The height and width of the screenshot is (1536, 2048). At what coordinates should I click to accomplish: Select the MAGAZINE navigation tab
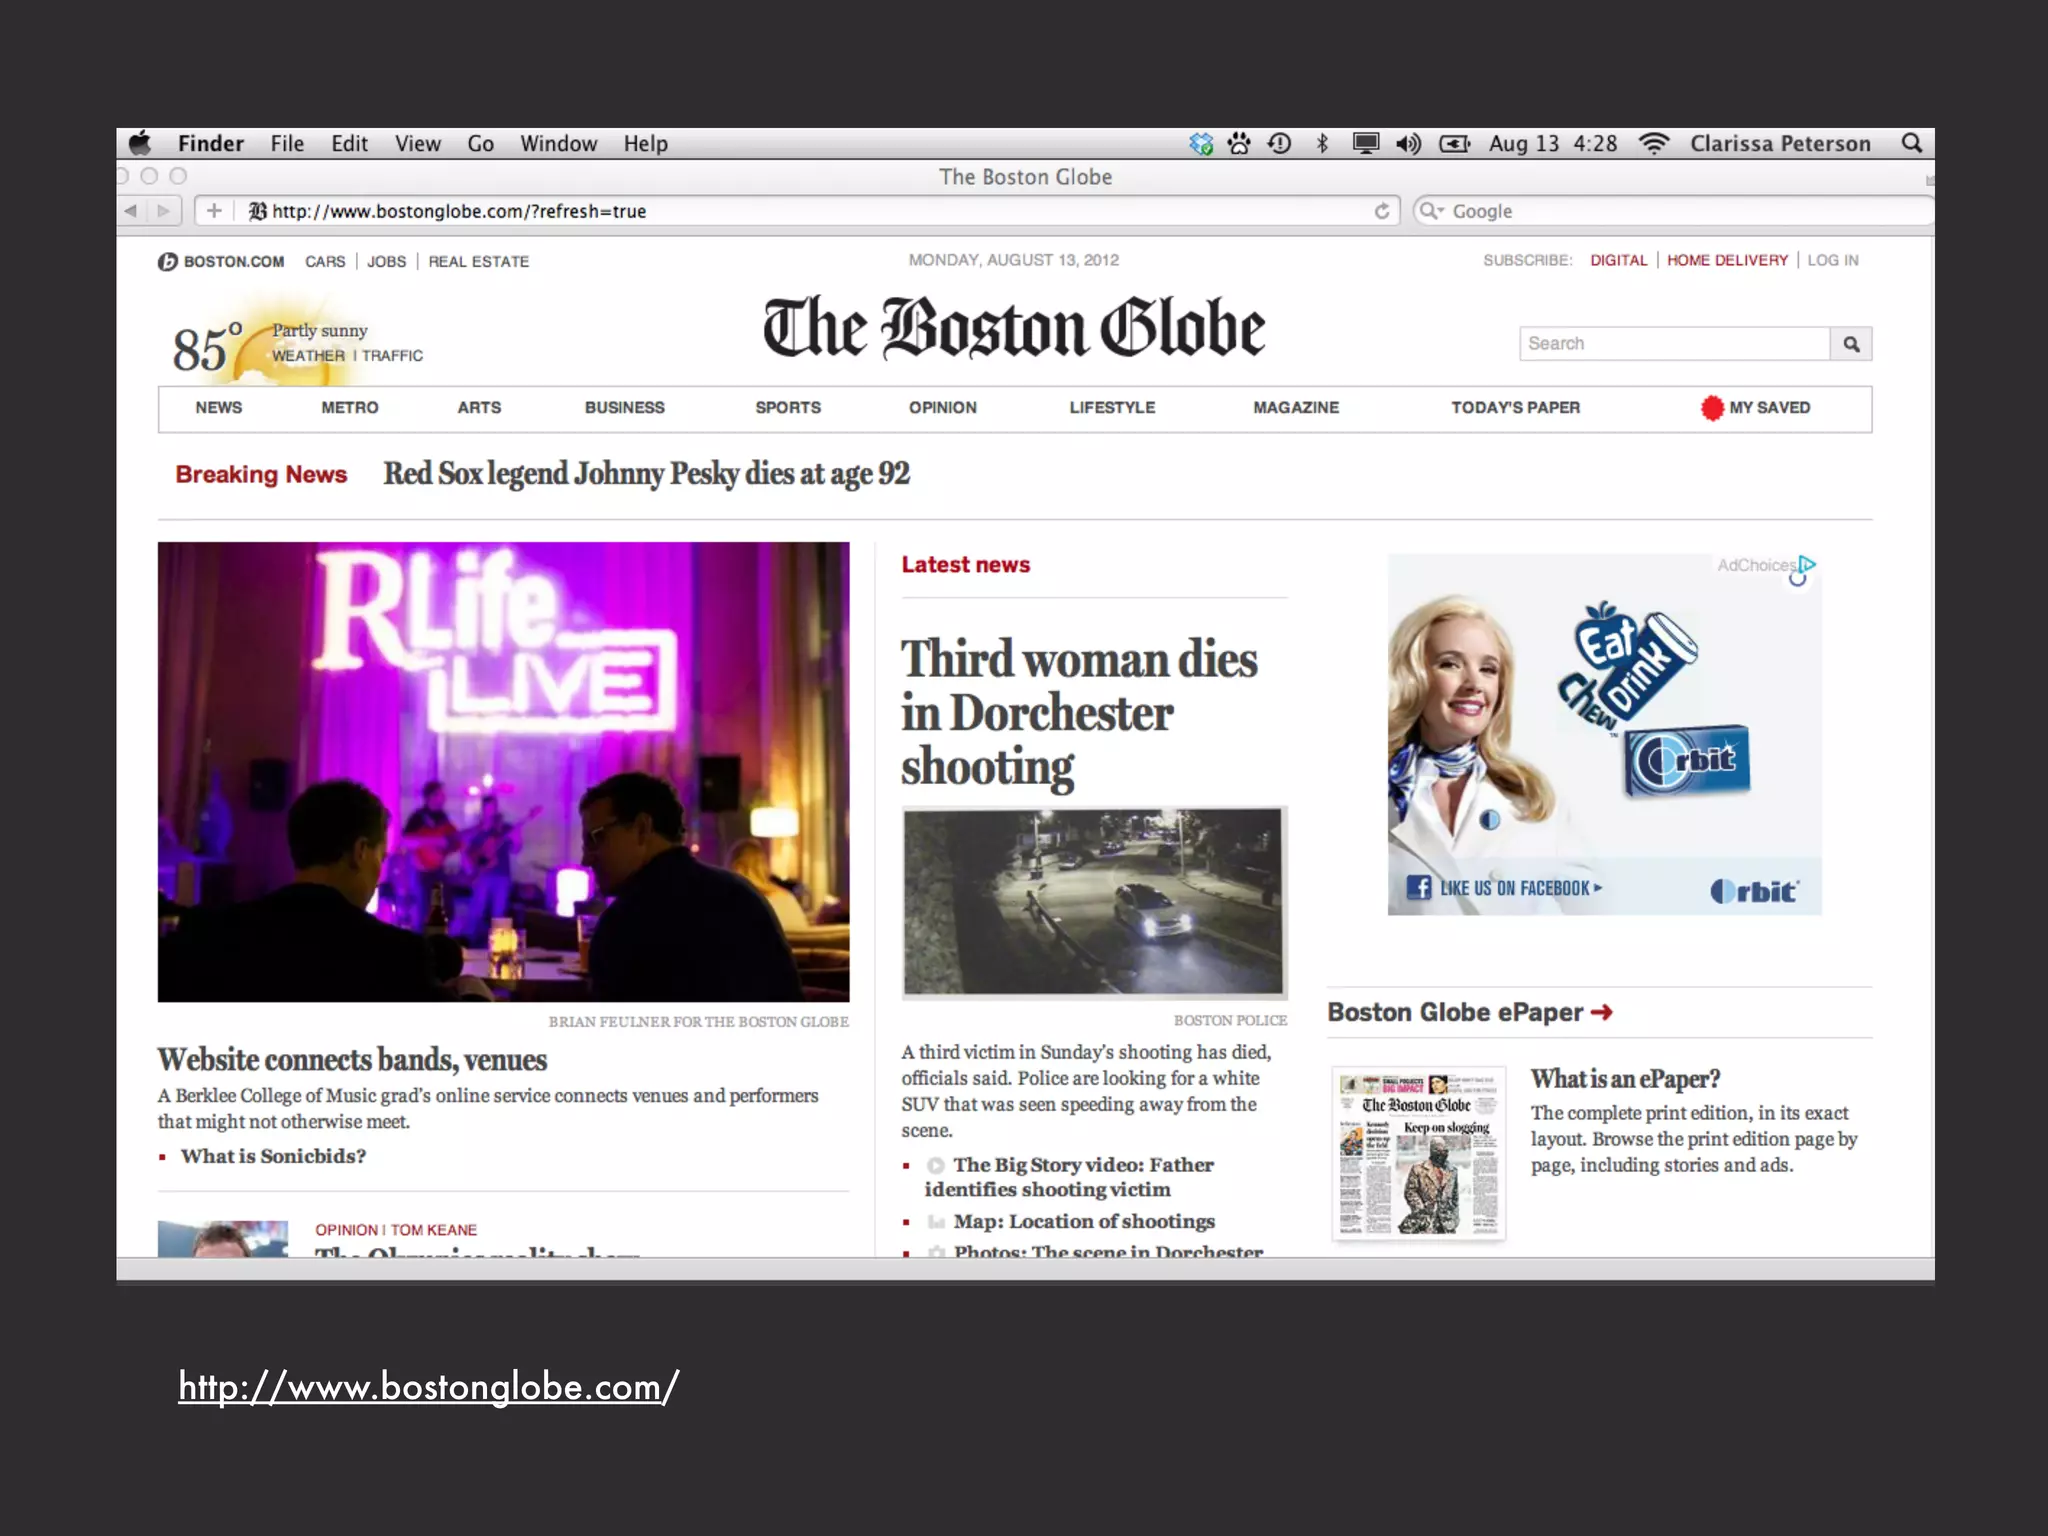[1296, 408]
